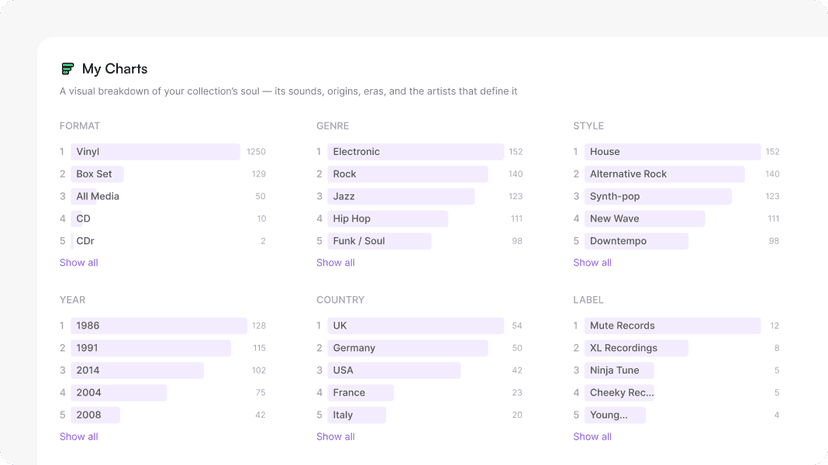Select the 2008 year bar
Image resolution: width=828 pixels, height=465 pixels.
(x=96, y=415)
